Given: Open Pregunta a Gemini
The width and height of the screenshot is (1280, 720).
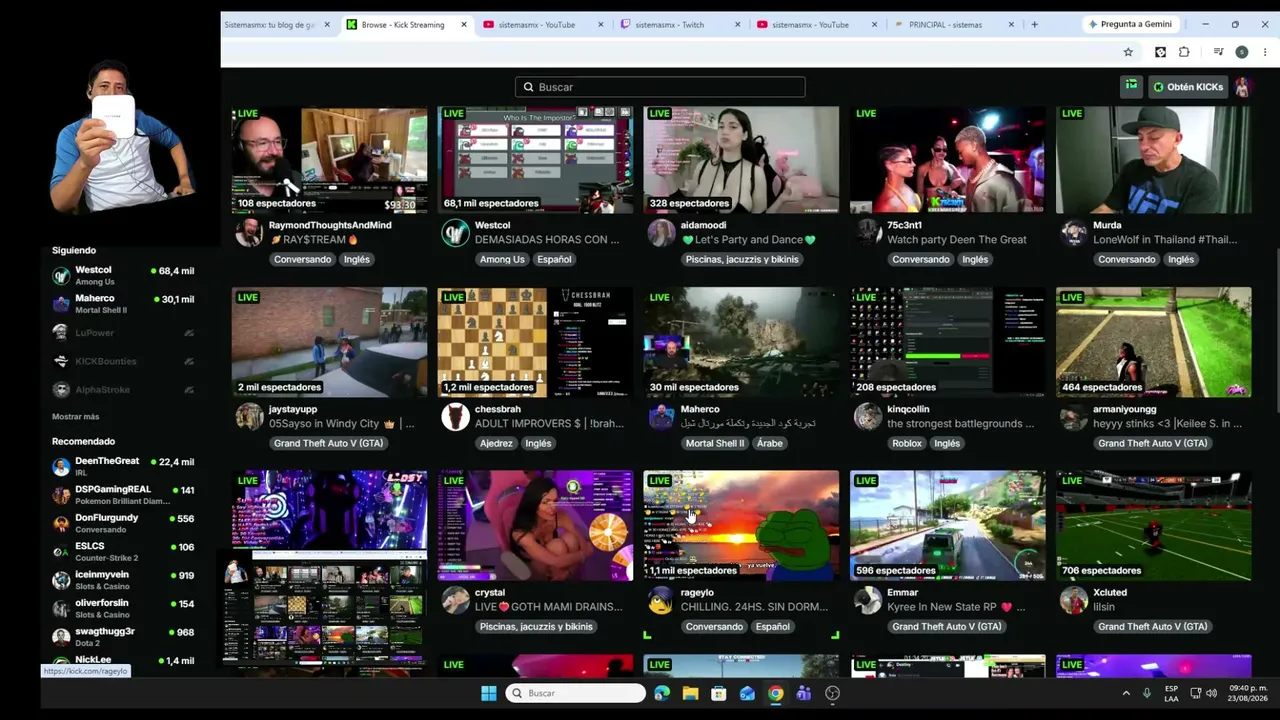Looking at the screenshot, I should (x=1130, y=24).
